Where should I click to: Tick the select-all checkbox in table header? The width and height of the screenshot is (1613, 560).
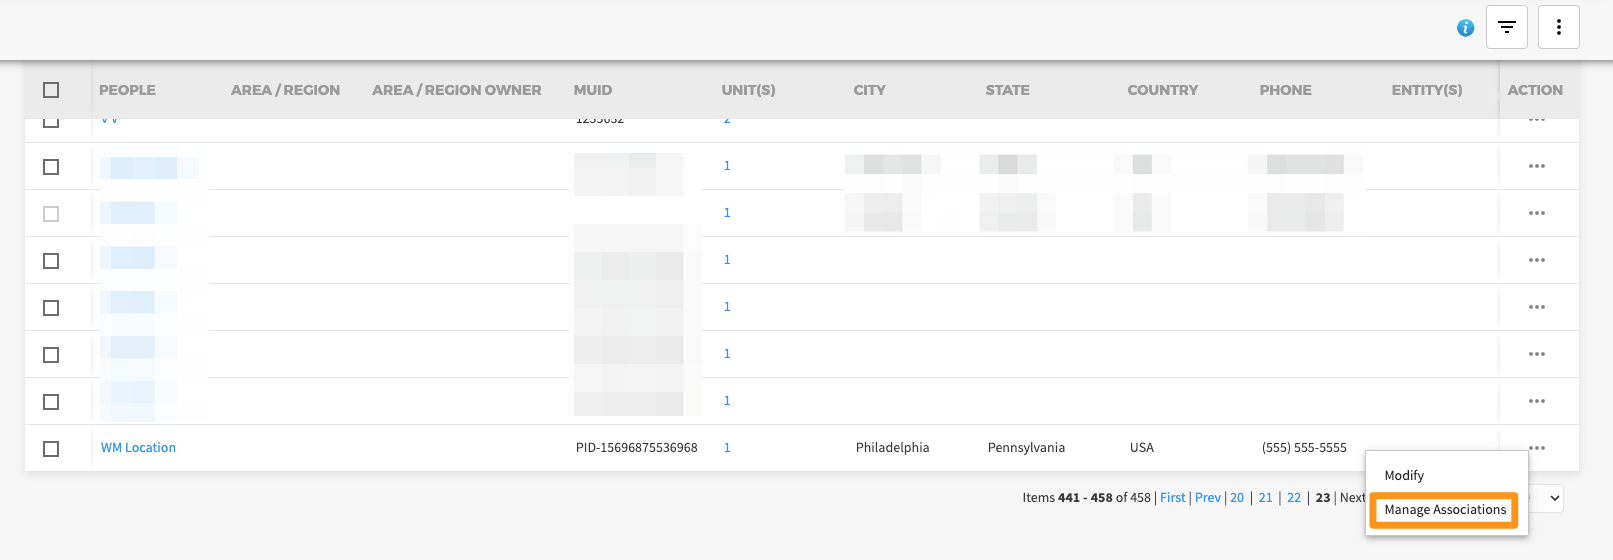[x=51, y=90]
